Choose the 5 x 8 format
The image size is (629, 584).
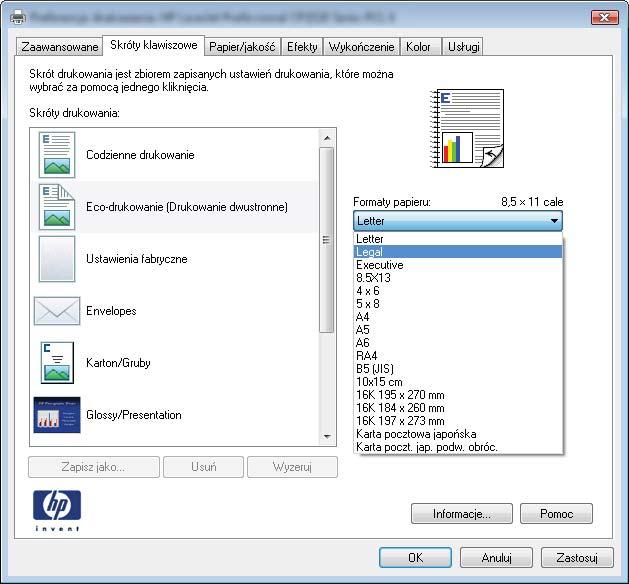pyautogui.click(x=458, y=304)
